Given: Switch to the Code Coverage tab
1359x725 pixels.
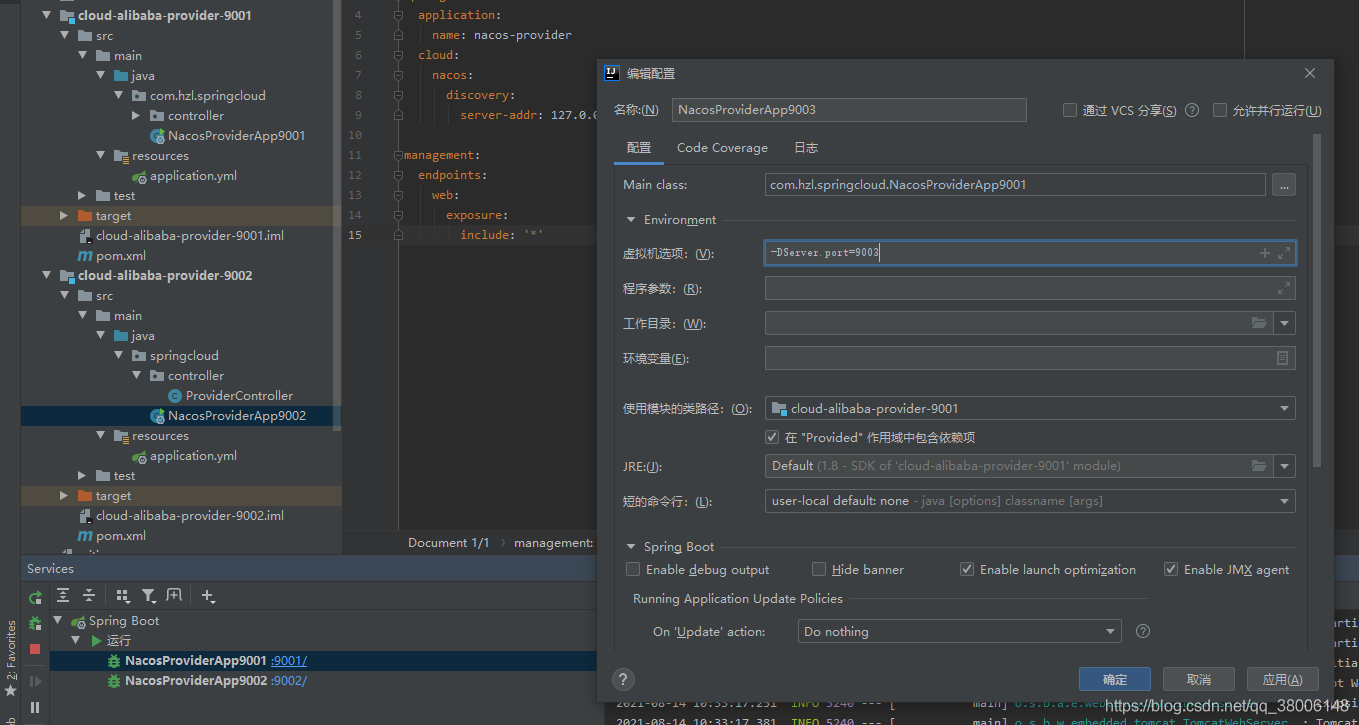Looking at the screenshot, I should [722, 147].
